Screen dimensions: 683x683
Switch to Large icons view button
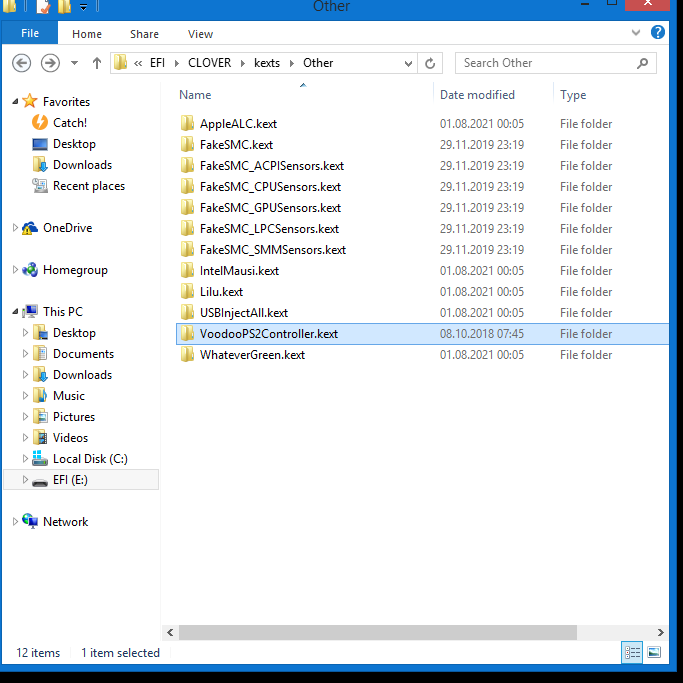654,653
